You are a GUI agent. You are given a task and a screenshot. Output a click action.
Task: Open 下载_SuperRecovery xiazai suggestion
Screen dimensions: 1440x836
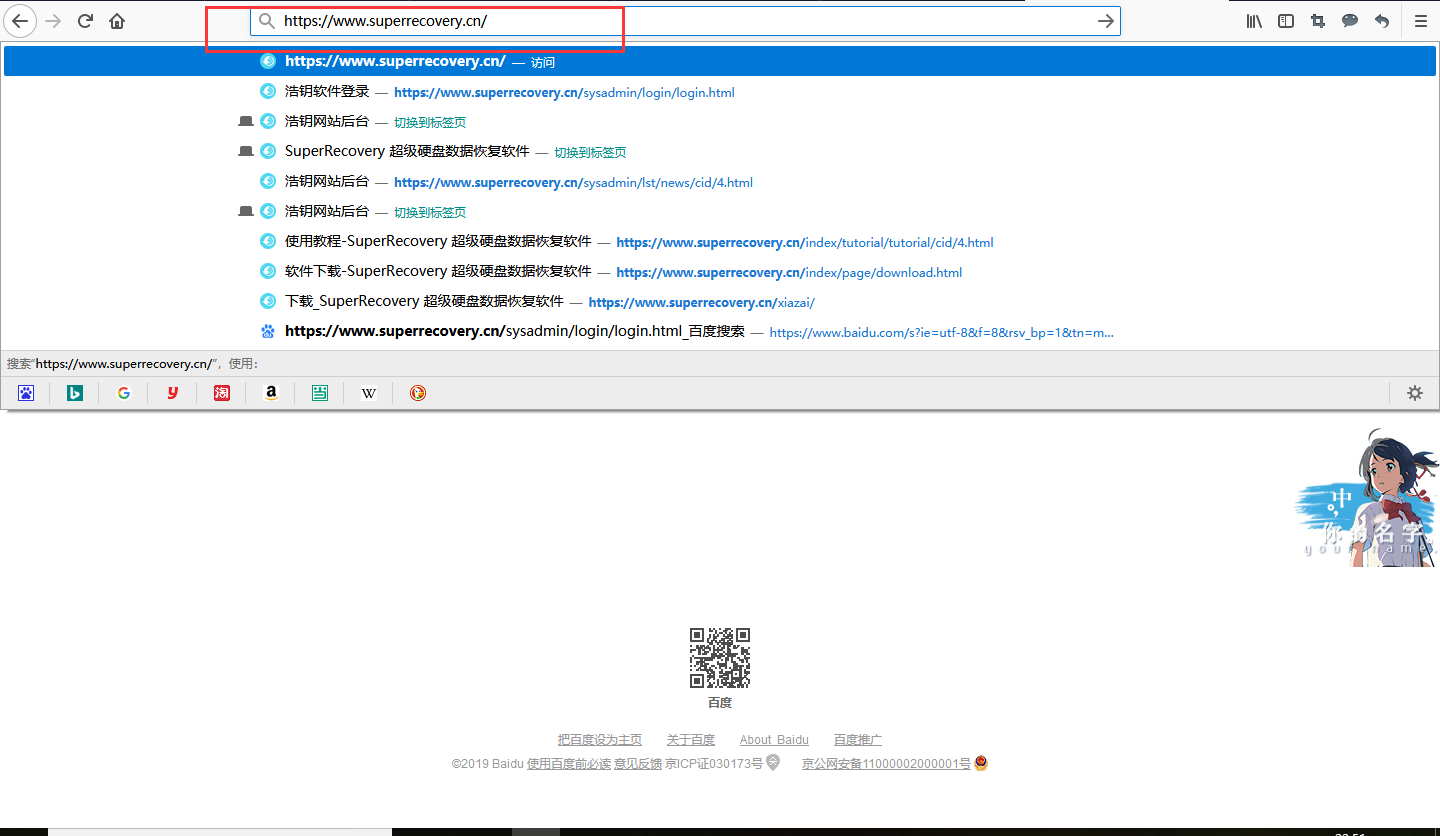tap(720, 301)
